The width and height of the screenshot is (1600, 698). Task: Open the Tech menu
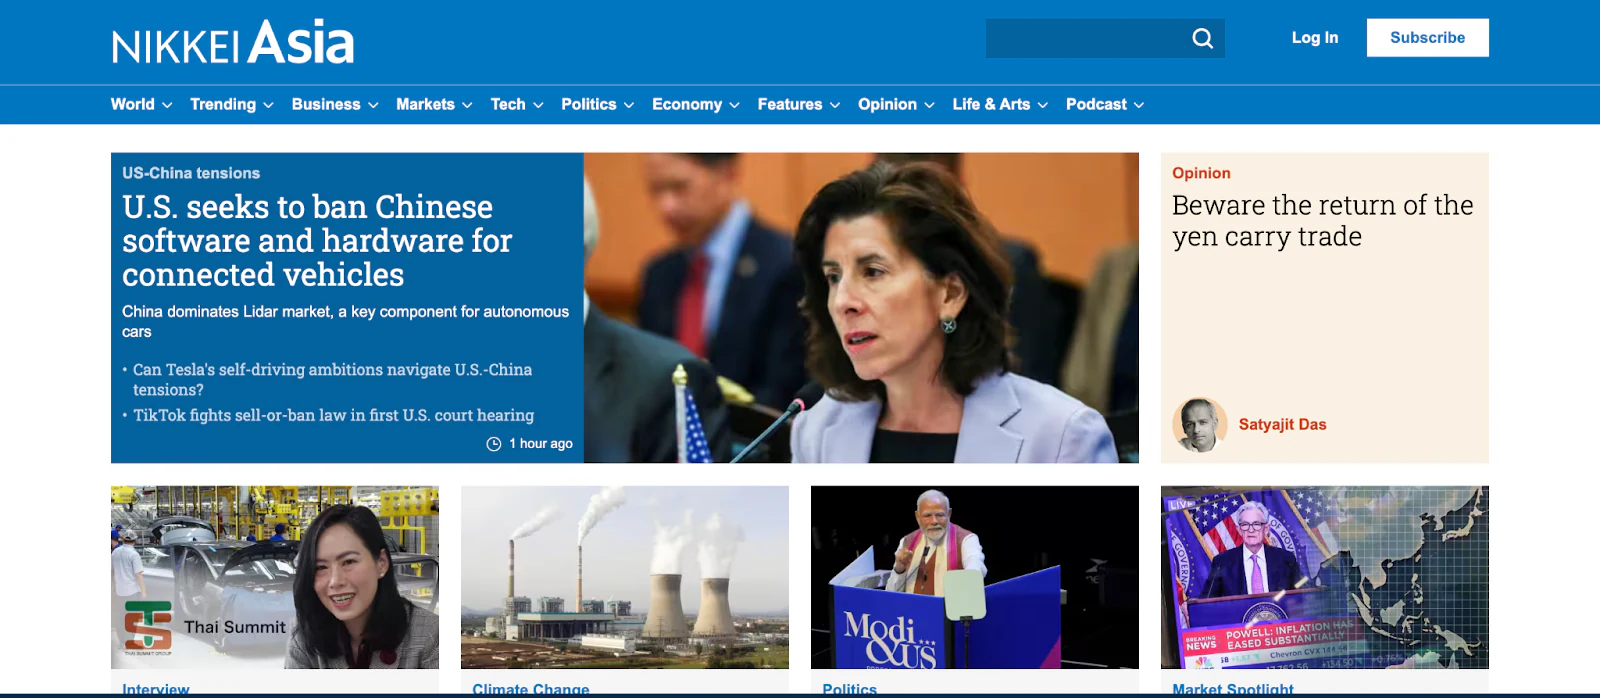517,104
